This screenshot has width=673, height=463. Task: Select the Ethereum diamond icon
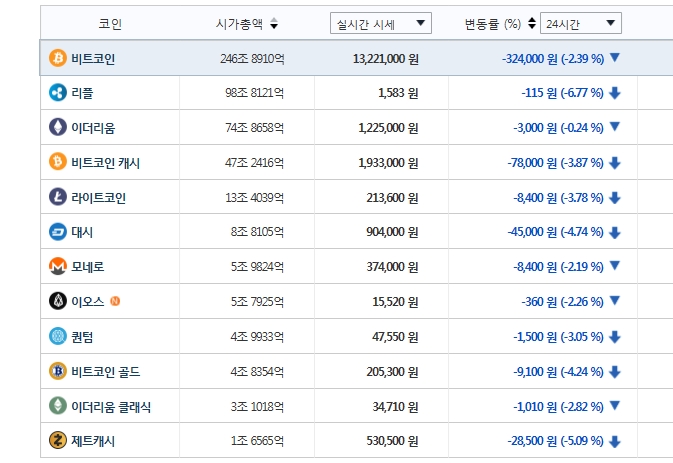pyautogui.click(x=58, y=127)
